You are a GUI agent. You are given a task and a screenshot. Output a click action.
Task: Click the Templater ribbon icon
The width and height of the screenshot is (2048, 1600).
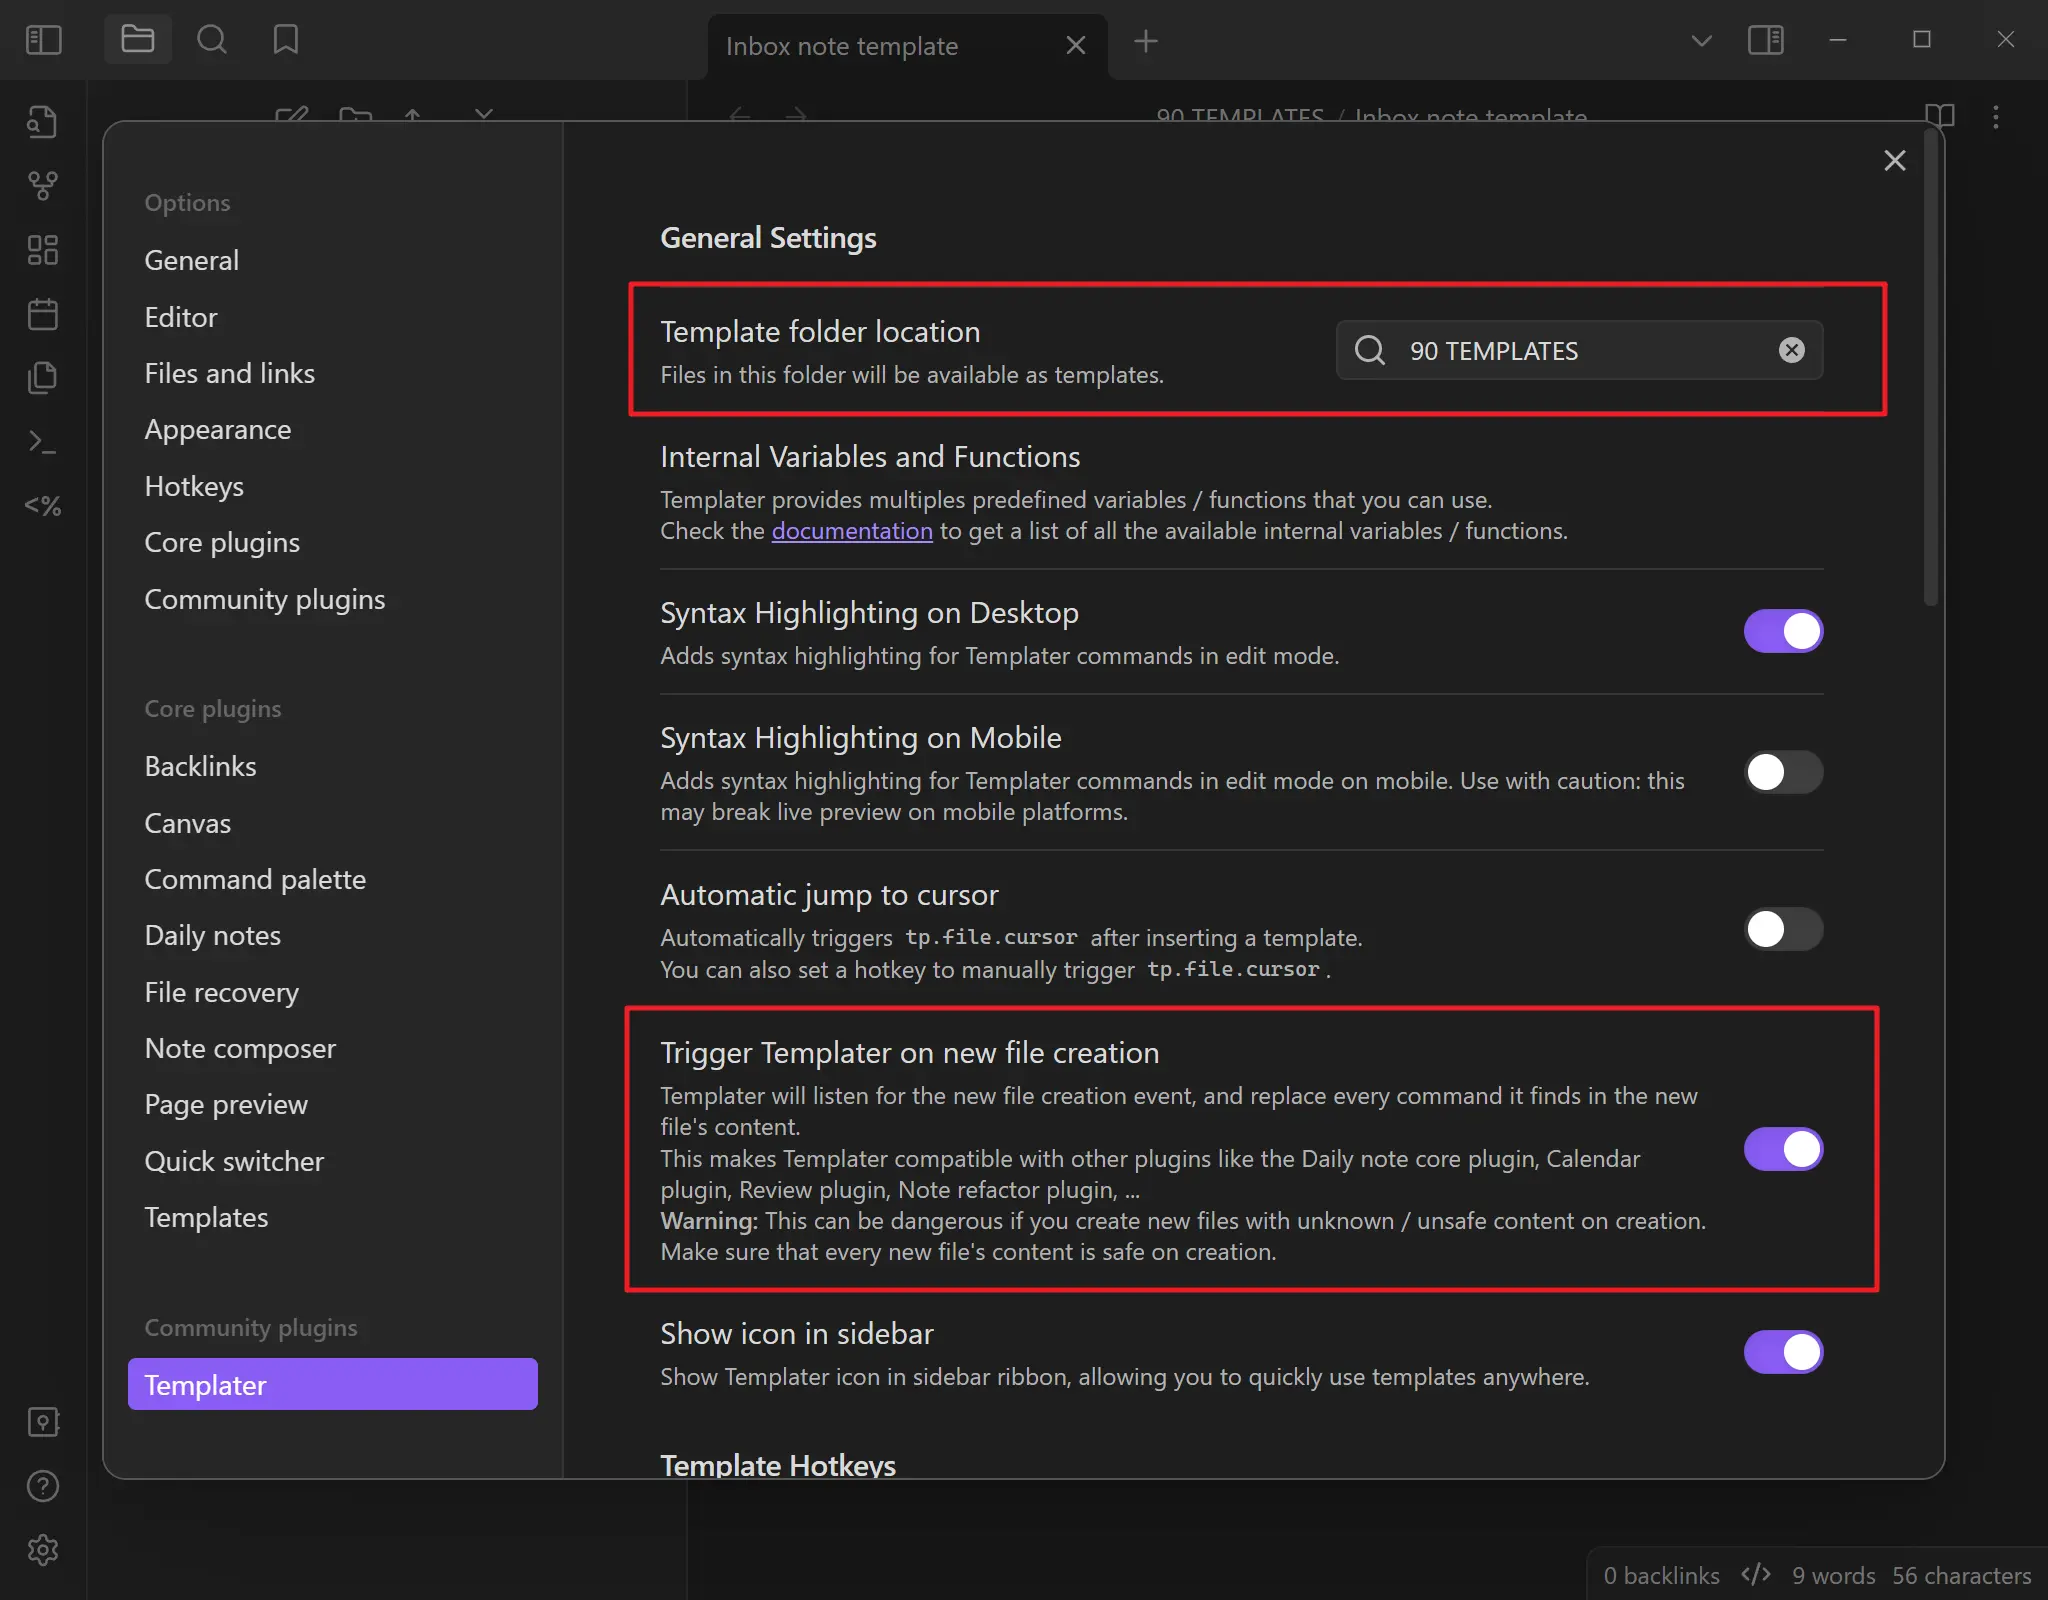point(42,506)
